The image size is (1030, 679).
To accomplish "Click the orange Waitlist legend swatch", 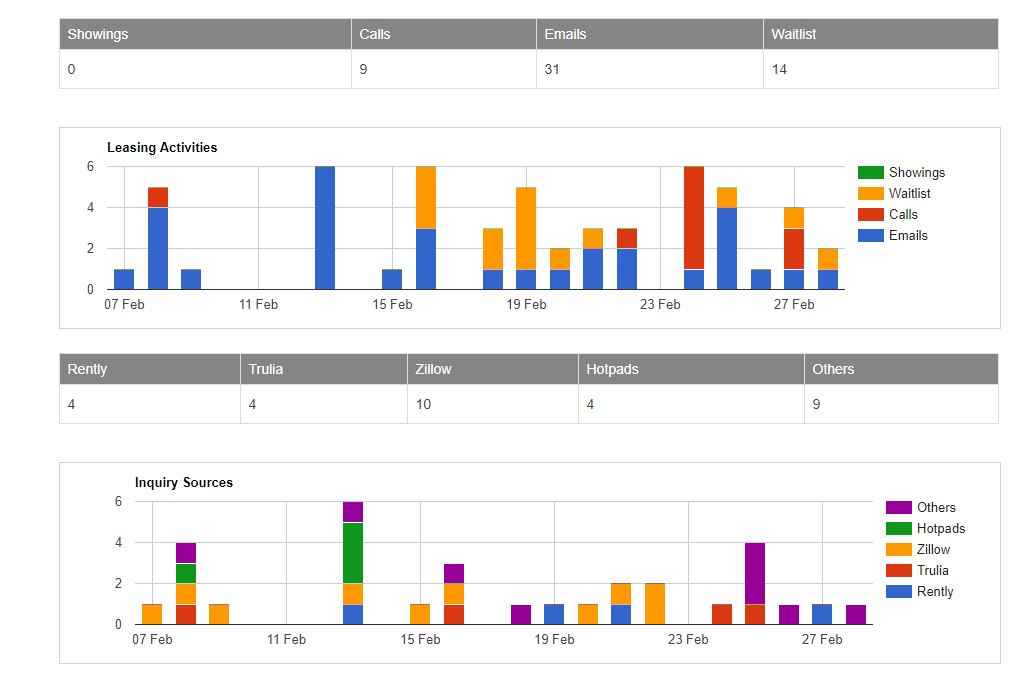I will pyautogui.click(x=871, y=193).
